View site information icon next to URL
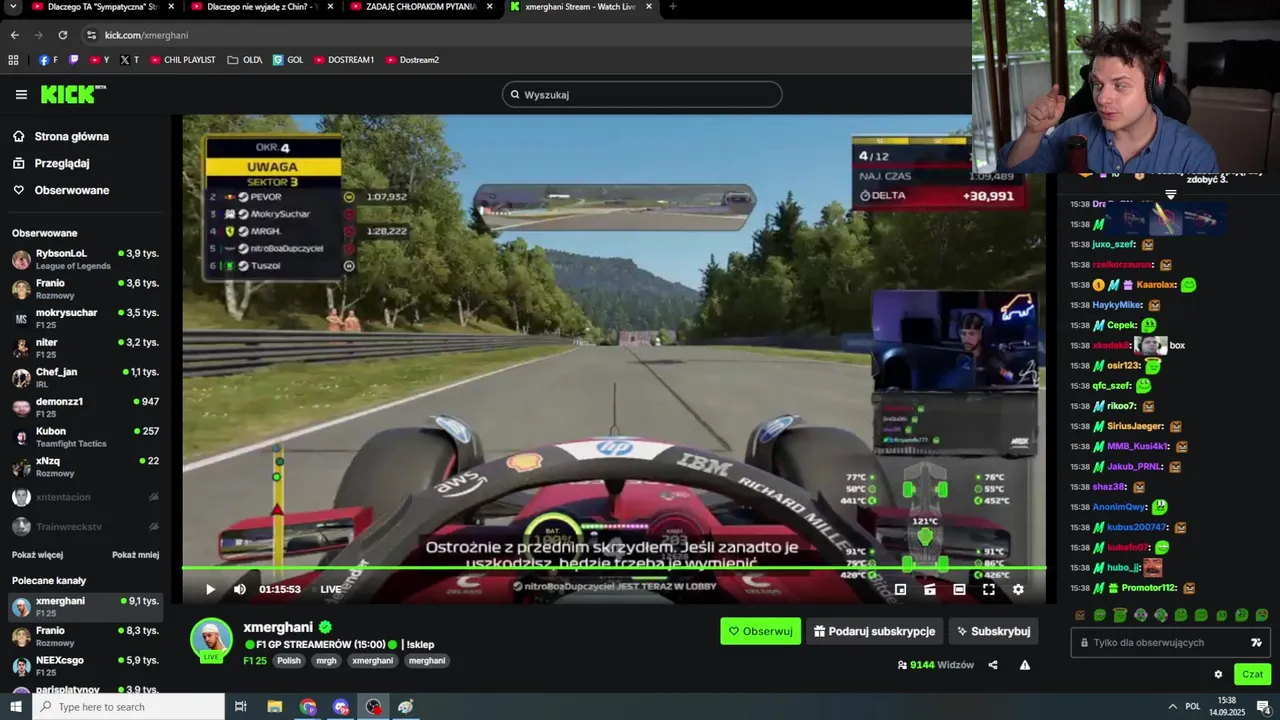Screen dimensions: 1280x720 [91, 35]
